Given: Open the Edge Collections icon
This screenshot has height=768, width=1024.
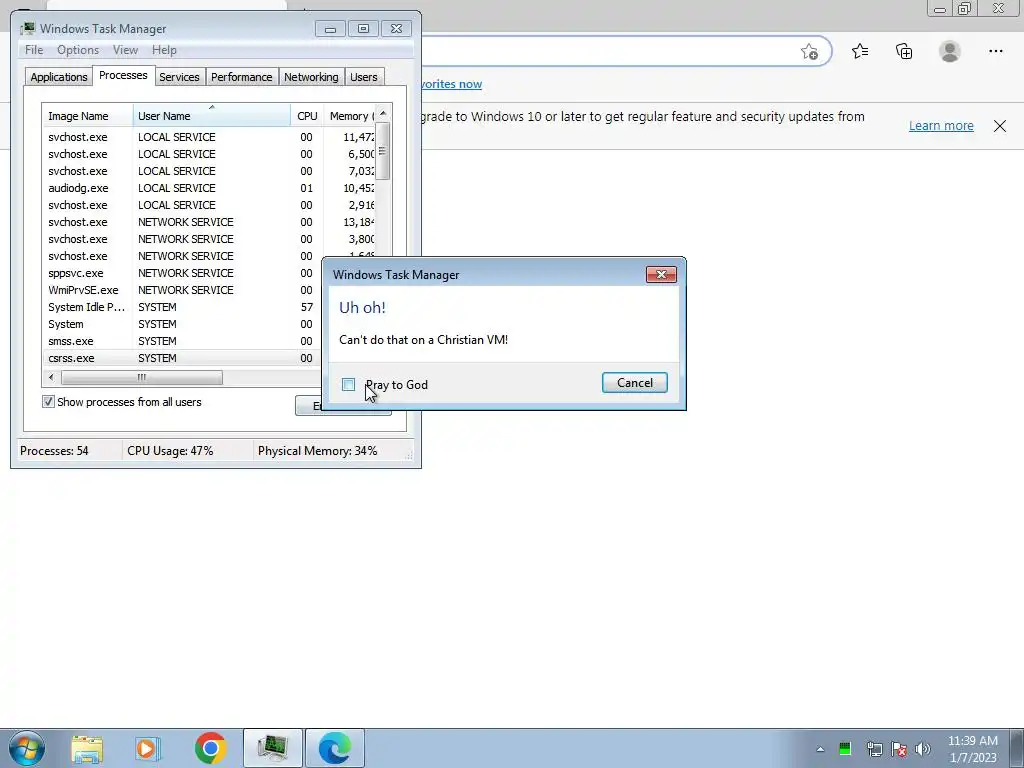Looking at the screenshot, I should click(x=904, y=51).
